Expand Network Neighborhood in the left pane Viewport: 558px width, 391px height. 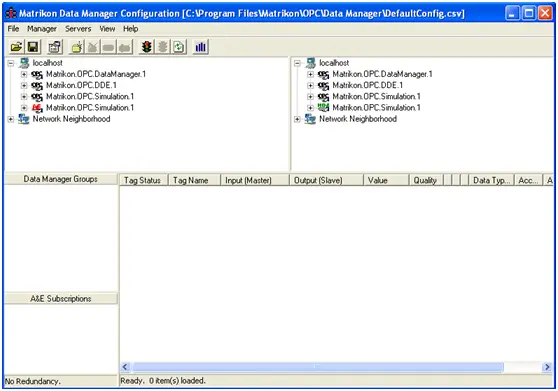pos(11,119)
